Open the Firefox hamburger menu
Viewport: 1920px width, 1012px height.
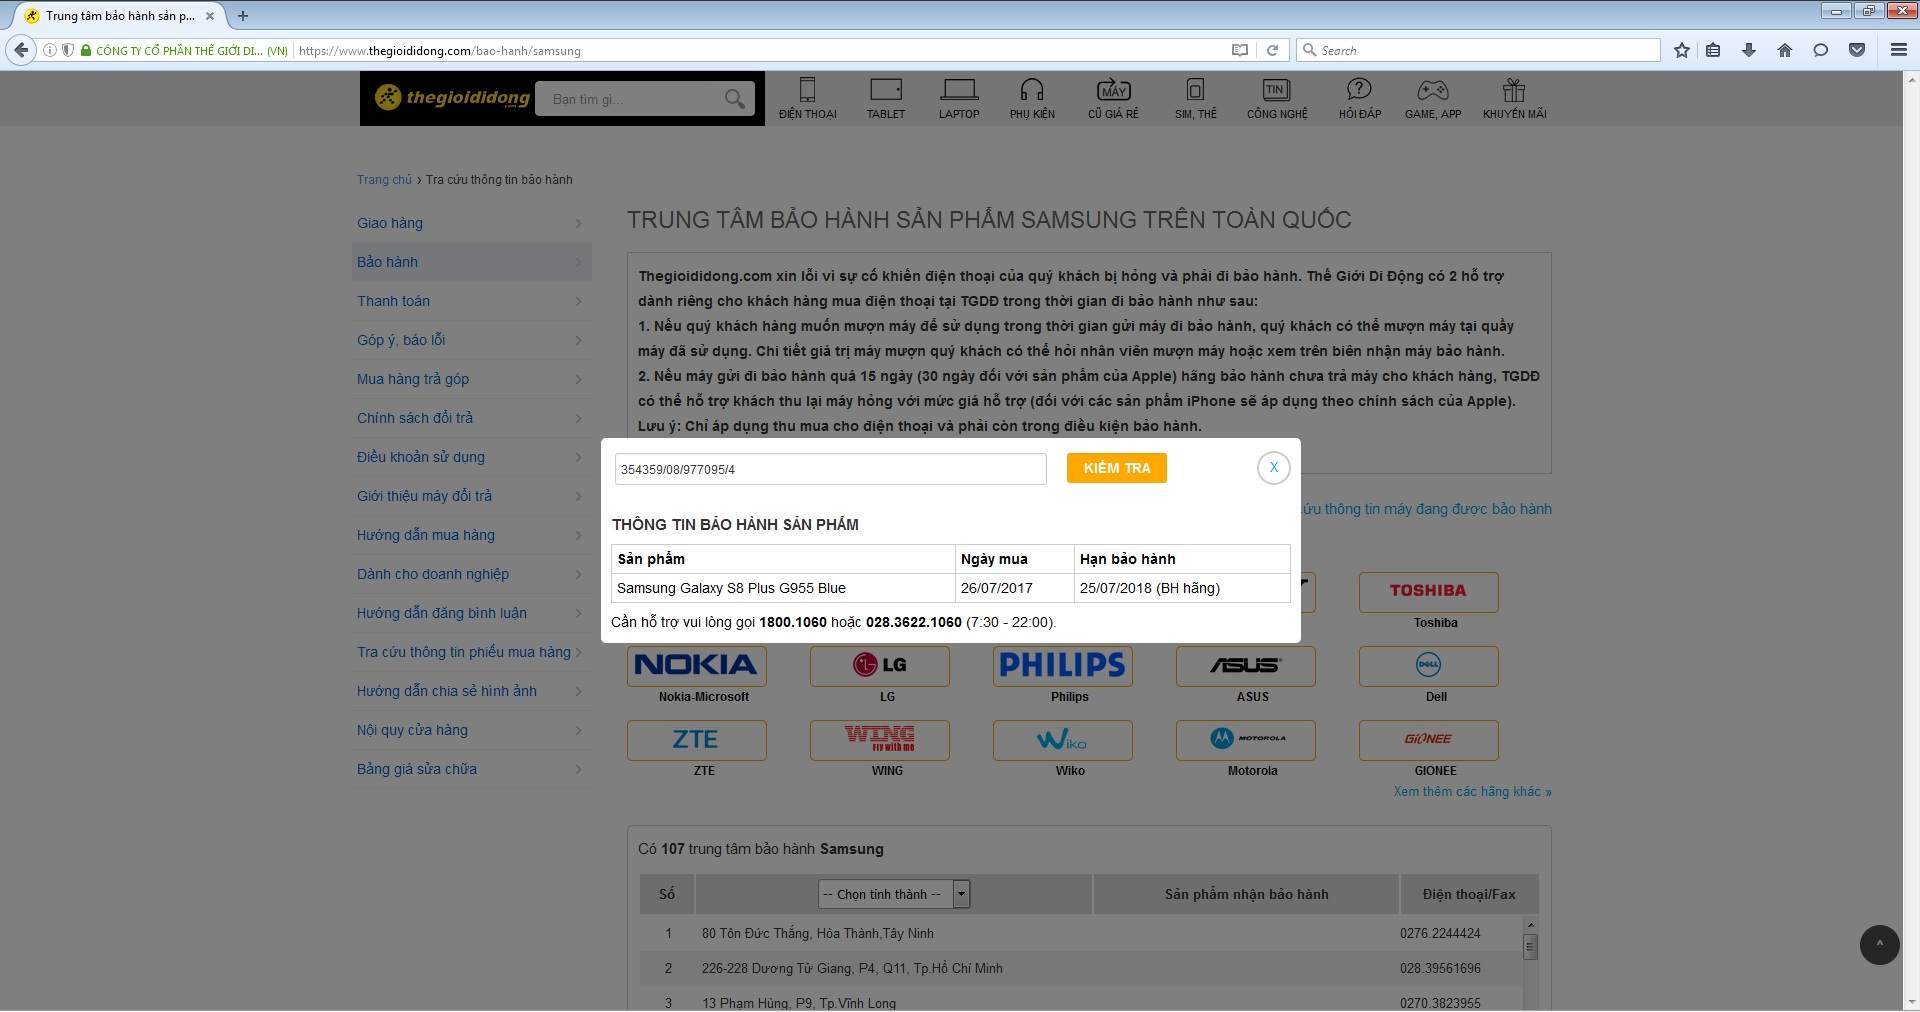point(1898,50)
